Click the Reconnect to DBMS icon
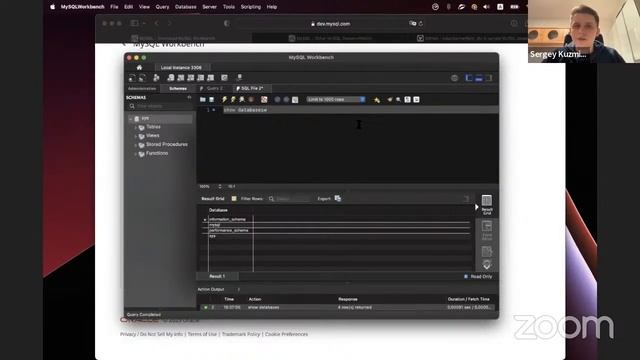Image resolution: width=640 pixels, height=360 pixels. (239, 78)
